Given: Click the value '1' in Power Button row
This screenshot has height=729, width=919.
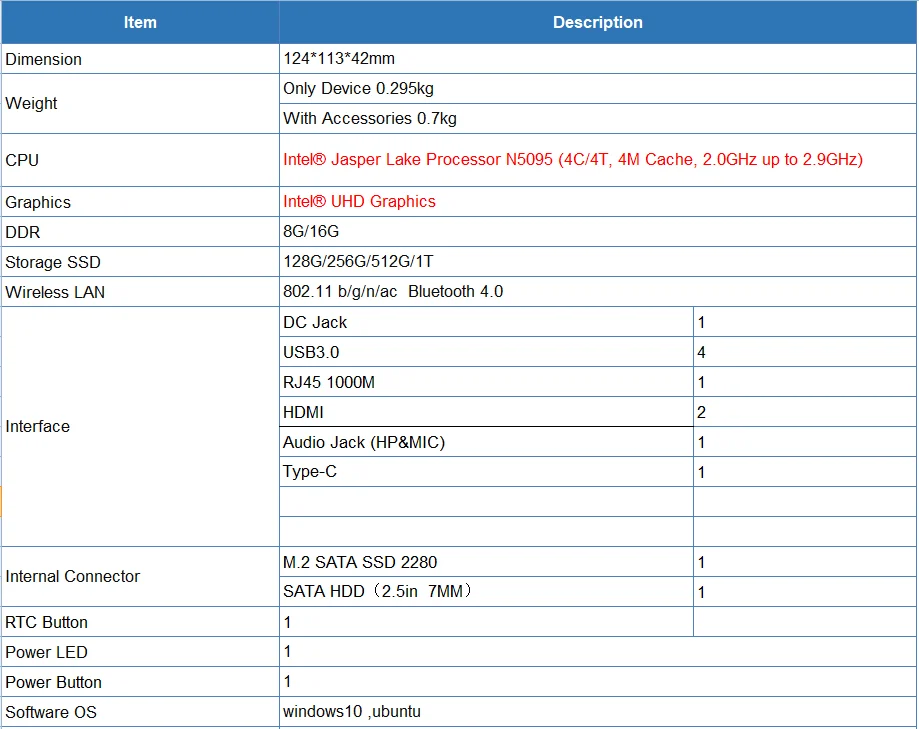Looking at the screenshot, I should pos(287,681).
